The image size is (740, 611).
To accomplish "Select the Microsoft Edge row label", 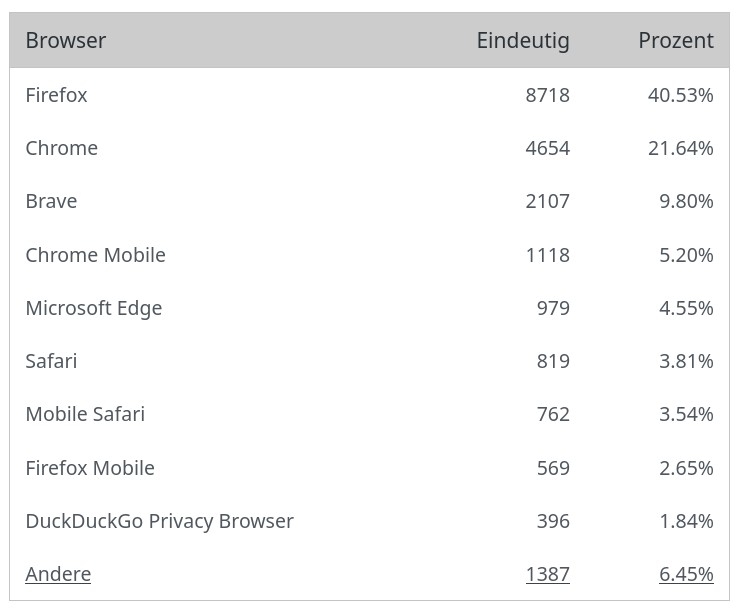I will tap(94, 308).
